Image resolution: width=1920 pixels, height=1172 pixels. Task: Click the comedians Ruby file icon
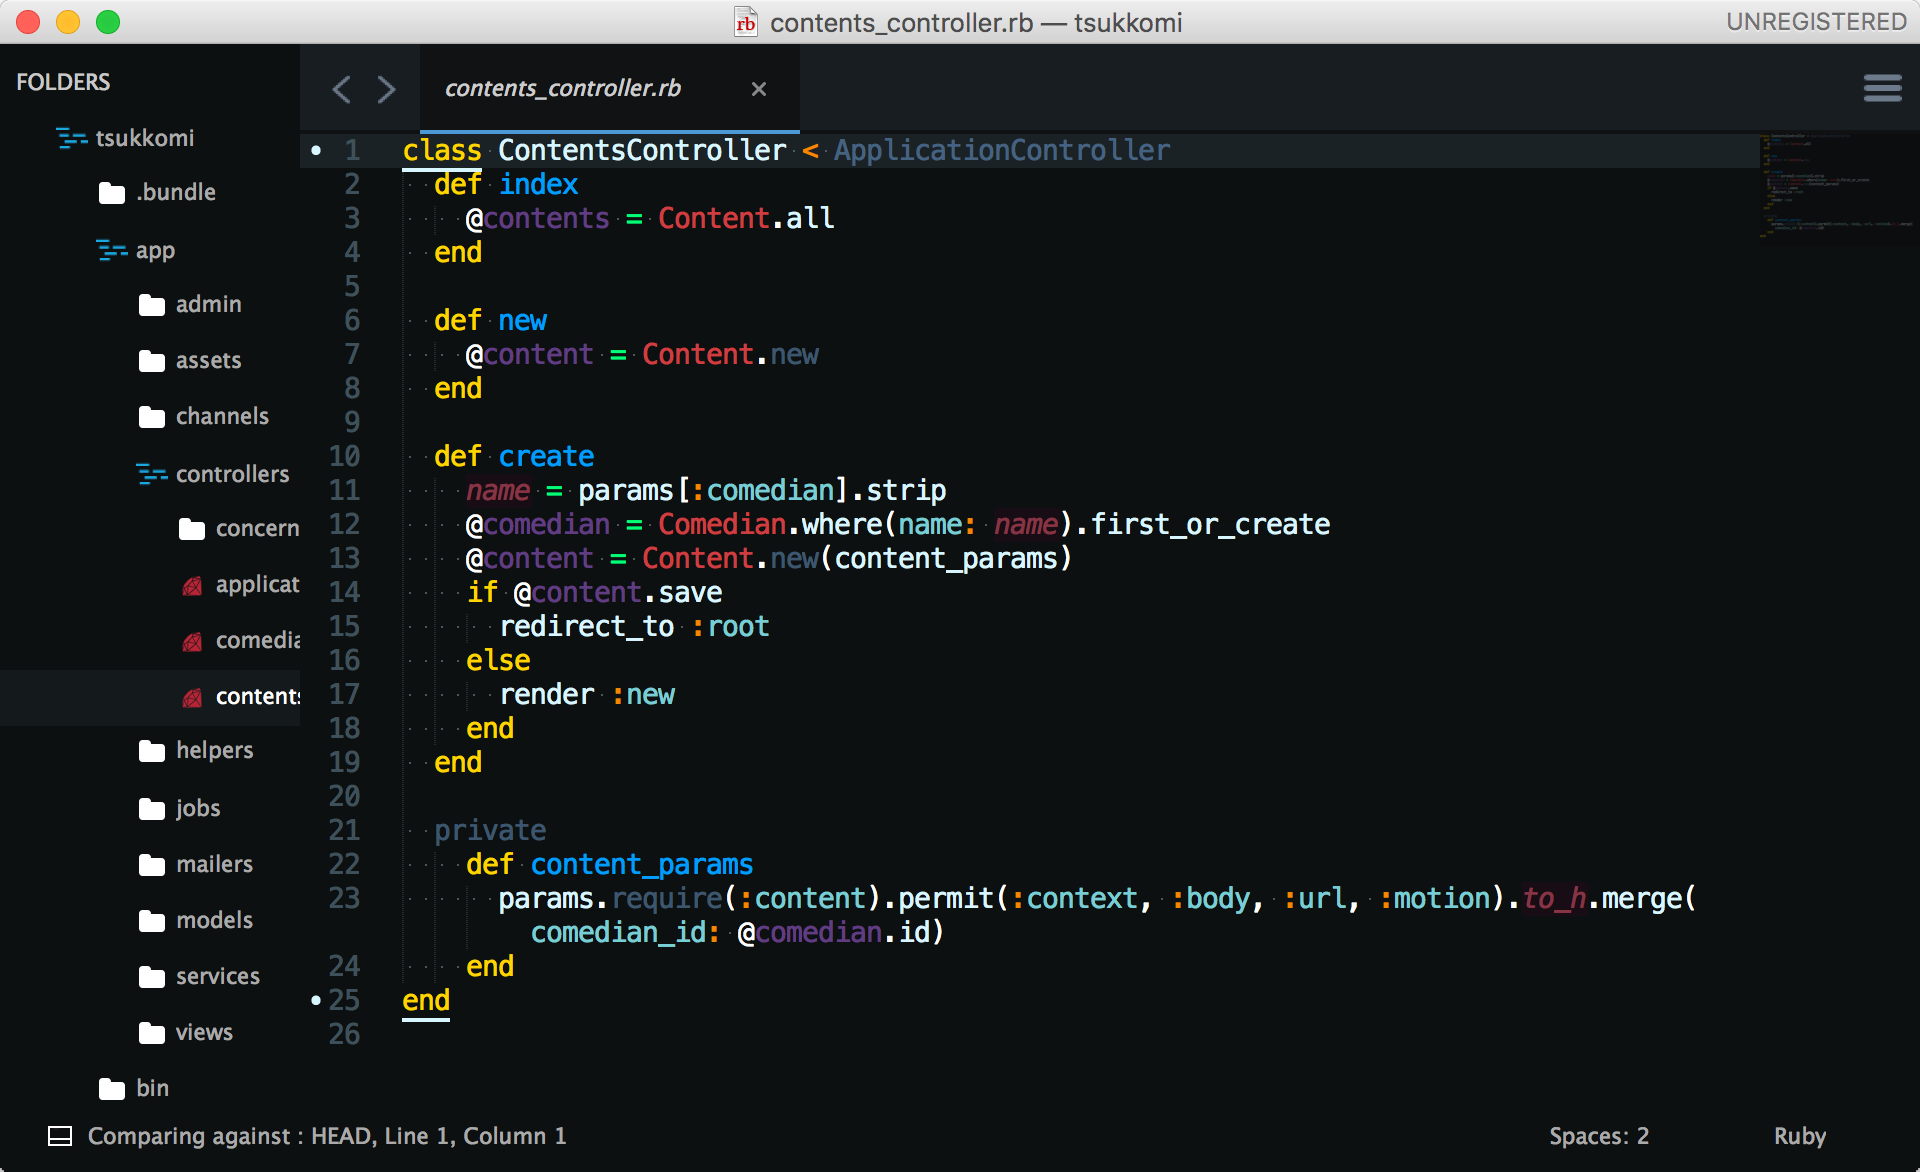pos(191,641)
